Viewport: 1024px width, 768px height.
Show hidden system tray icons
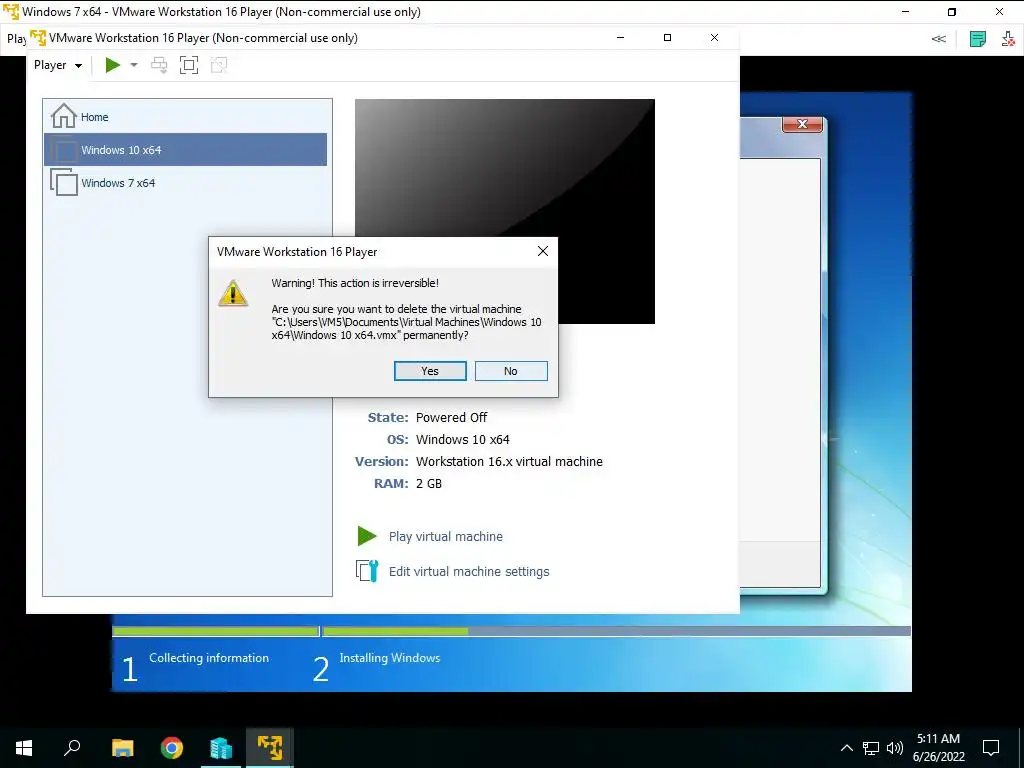pyautogui.click(x=846, y=748)
